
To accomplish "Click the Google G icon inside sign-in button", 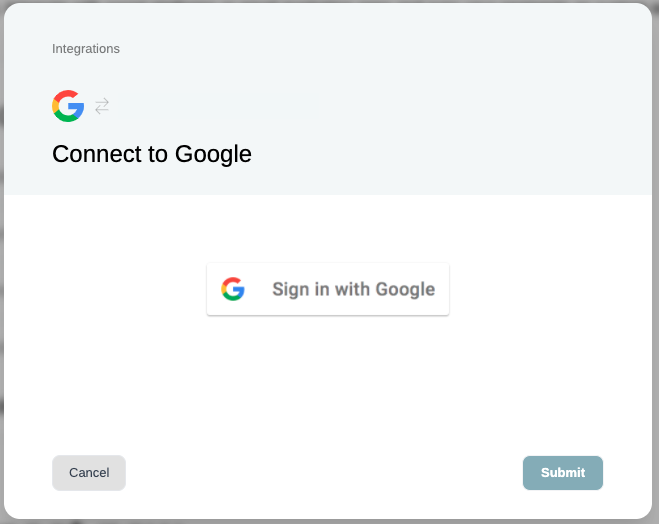I will tap(233, 289).
